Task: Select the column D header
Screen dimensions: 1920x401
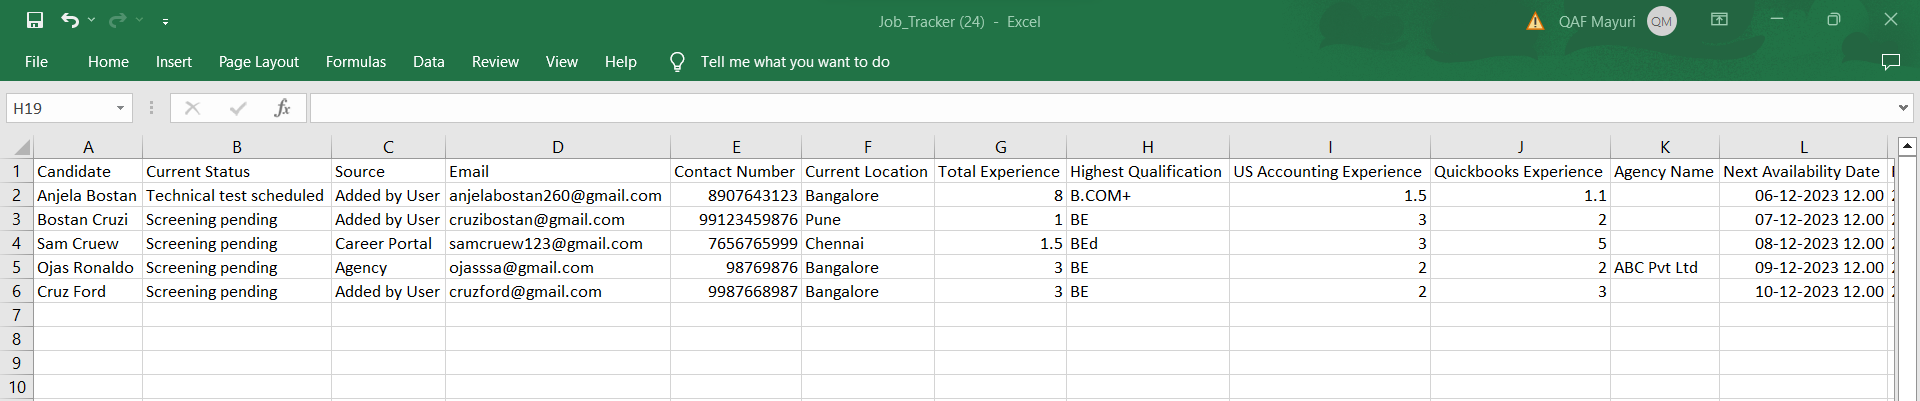Action: click(557, 147)
